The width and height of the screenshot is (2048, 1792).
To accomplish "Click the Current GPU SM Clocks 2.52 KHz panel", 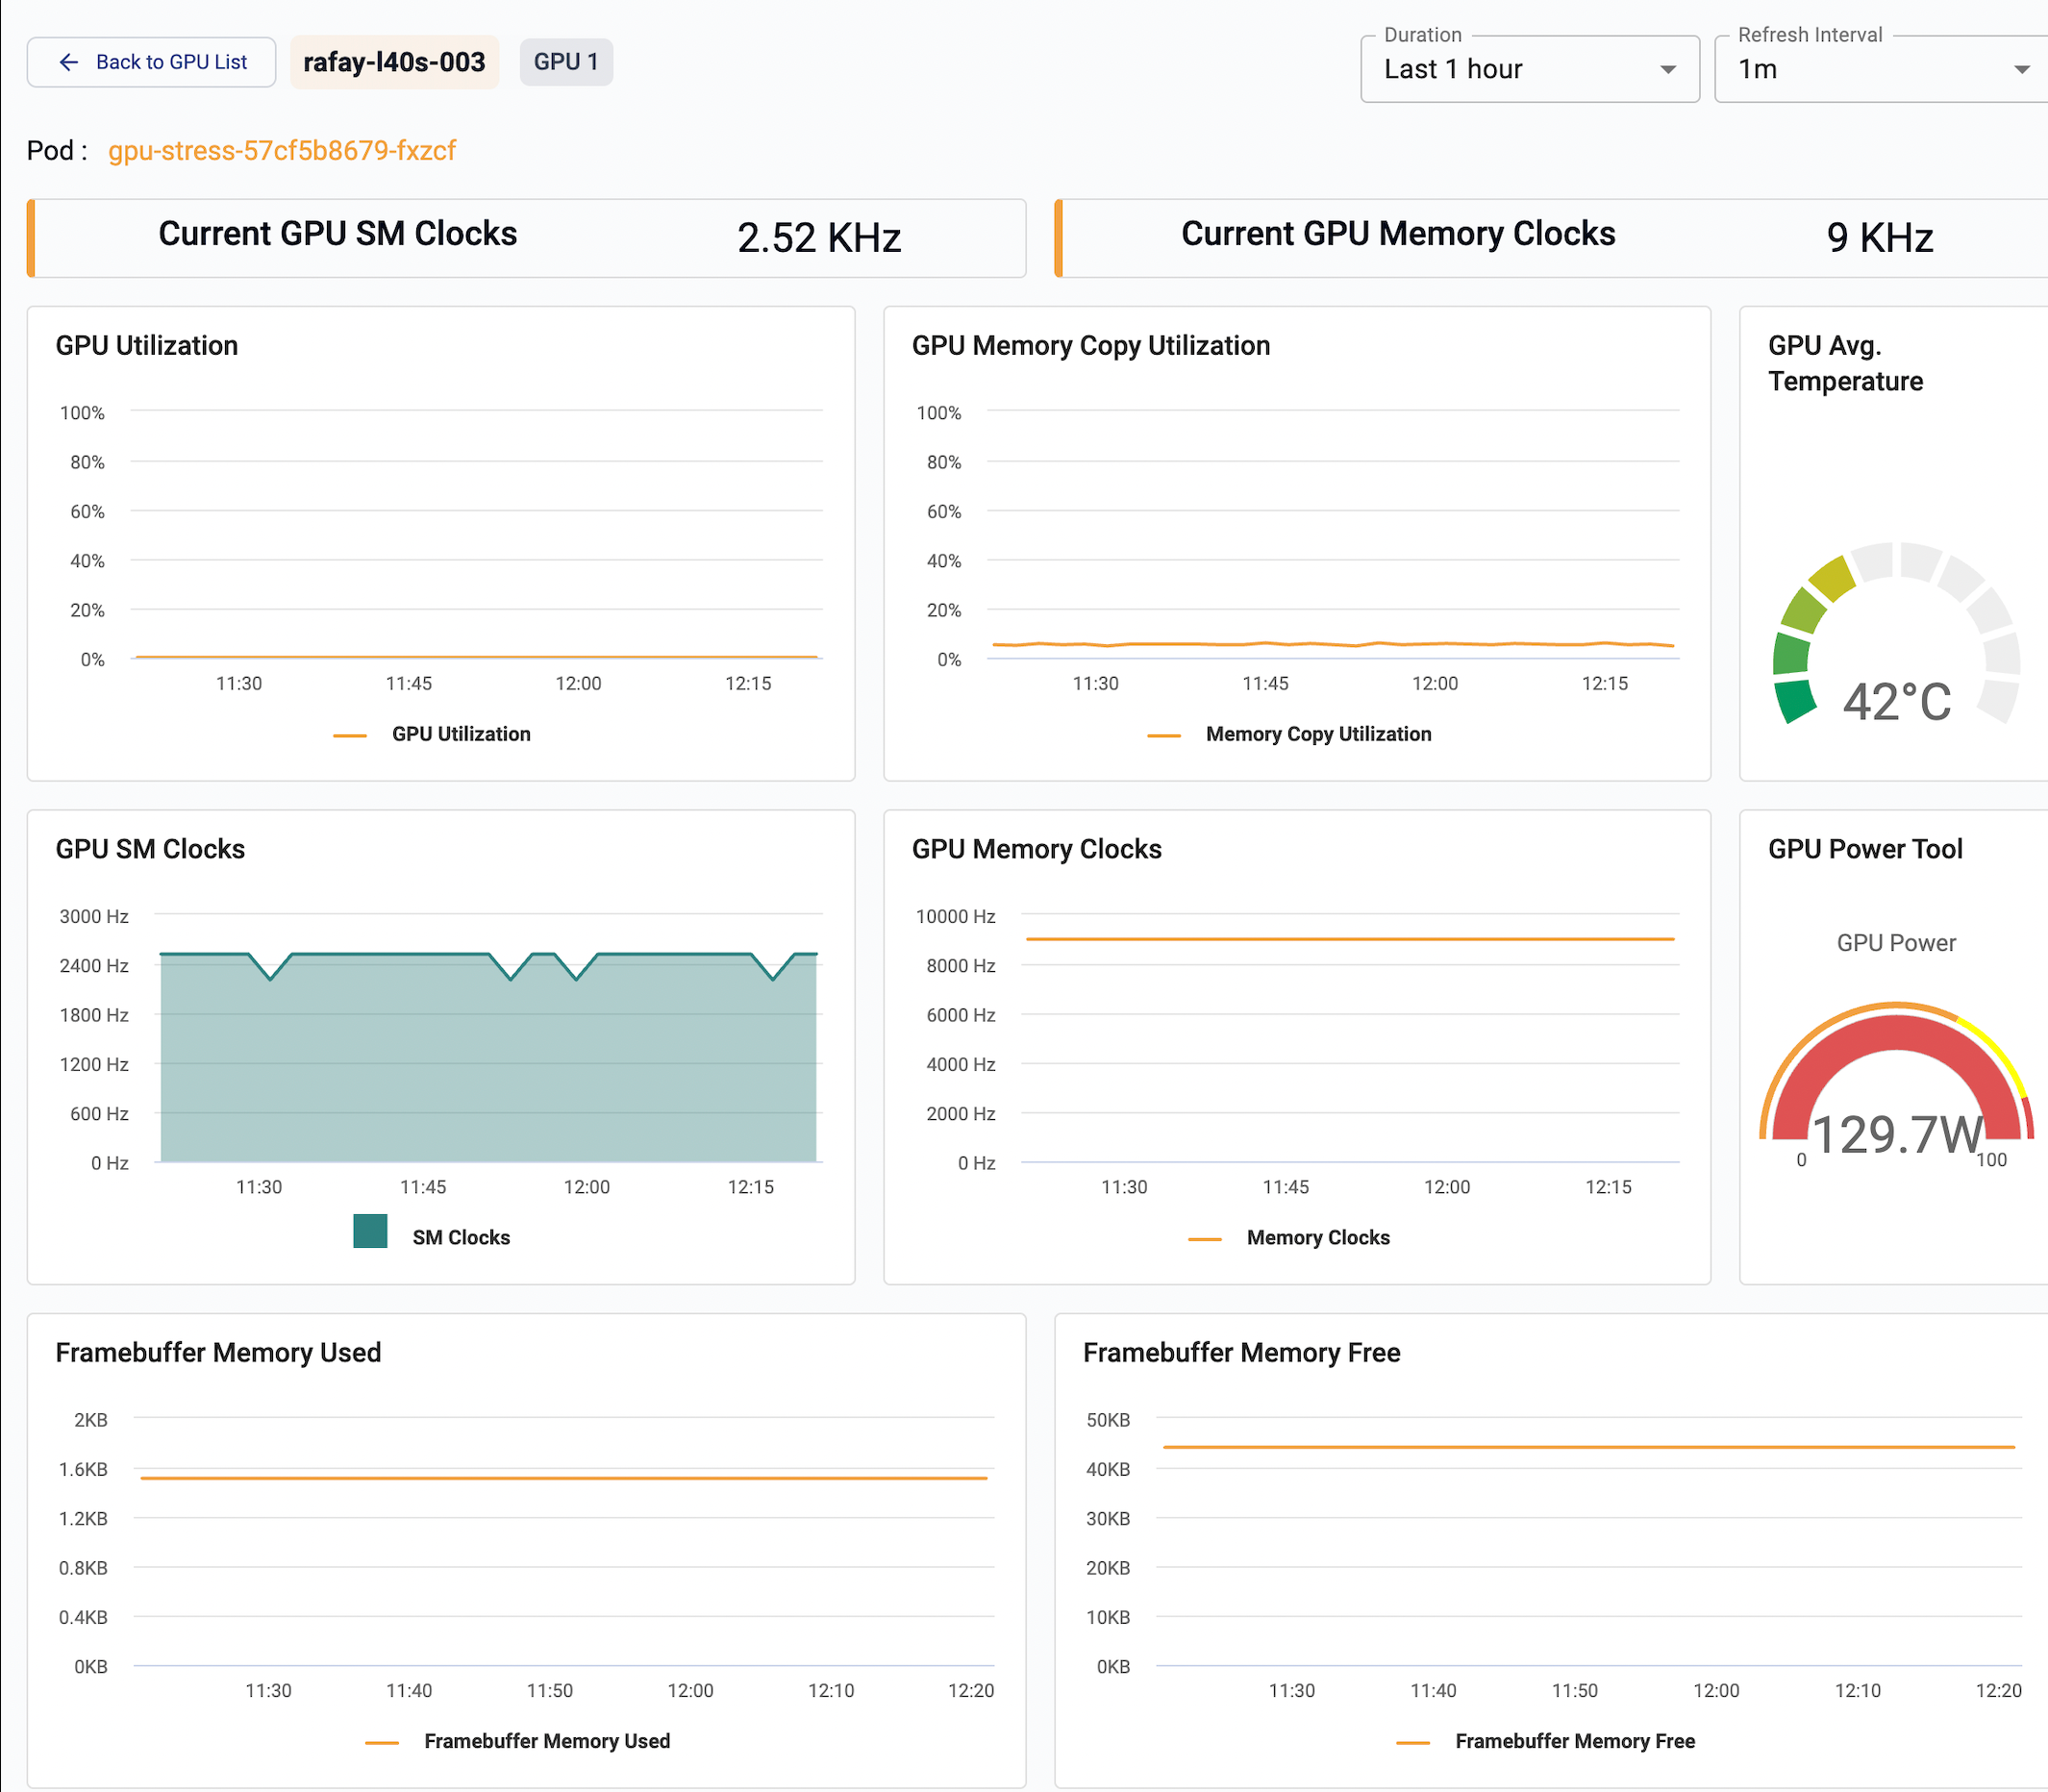I will 527,238.
